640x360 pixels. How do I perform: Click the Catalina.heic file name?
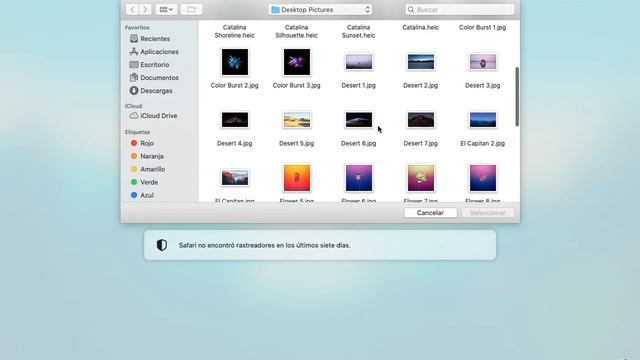click(x=421, y=27)
